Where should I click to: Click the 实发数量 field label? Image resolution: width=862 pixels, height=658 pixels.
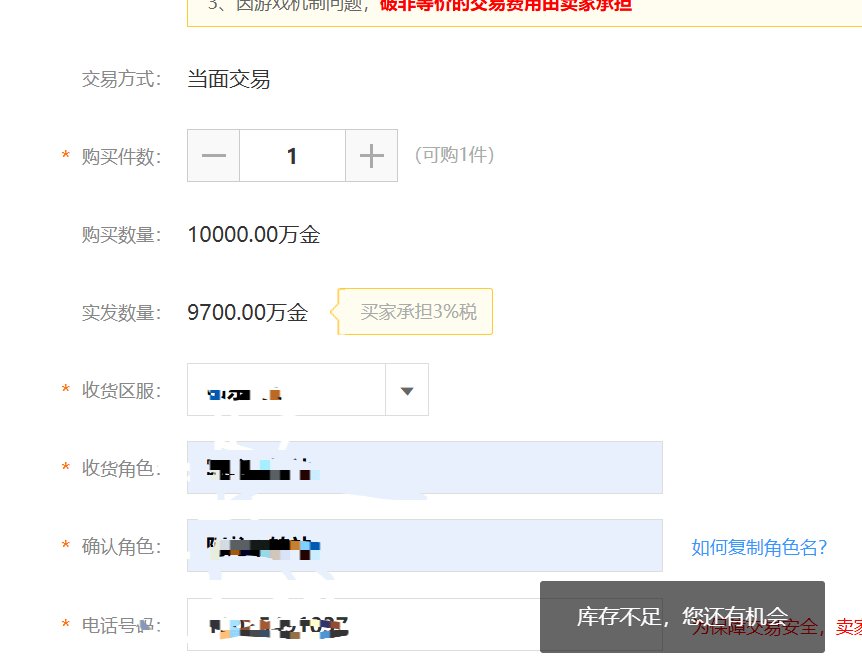coord(120,313)
